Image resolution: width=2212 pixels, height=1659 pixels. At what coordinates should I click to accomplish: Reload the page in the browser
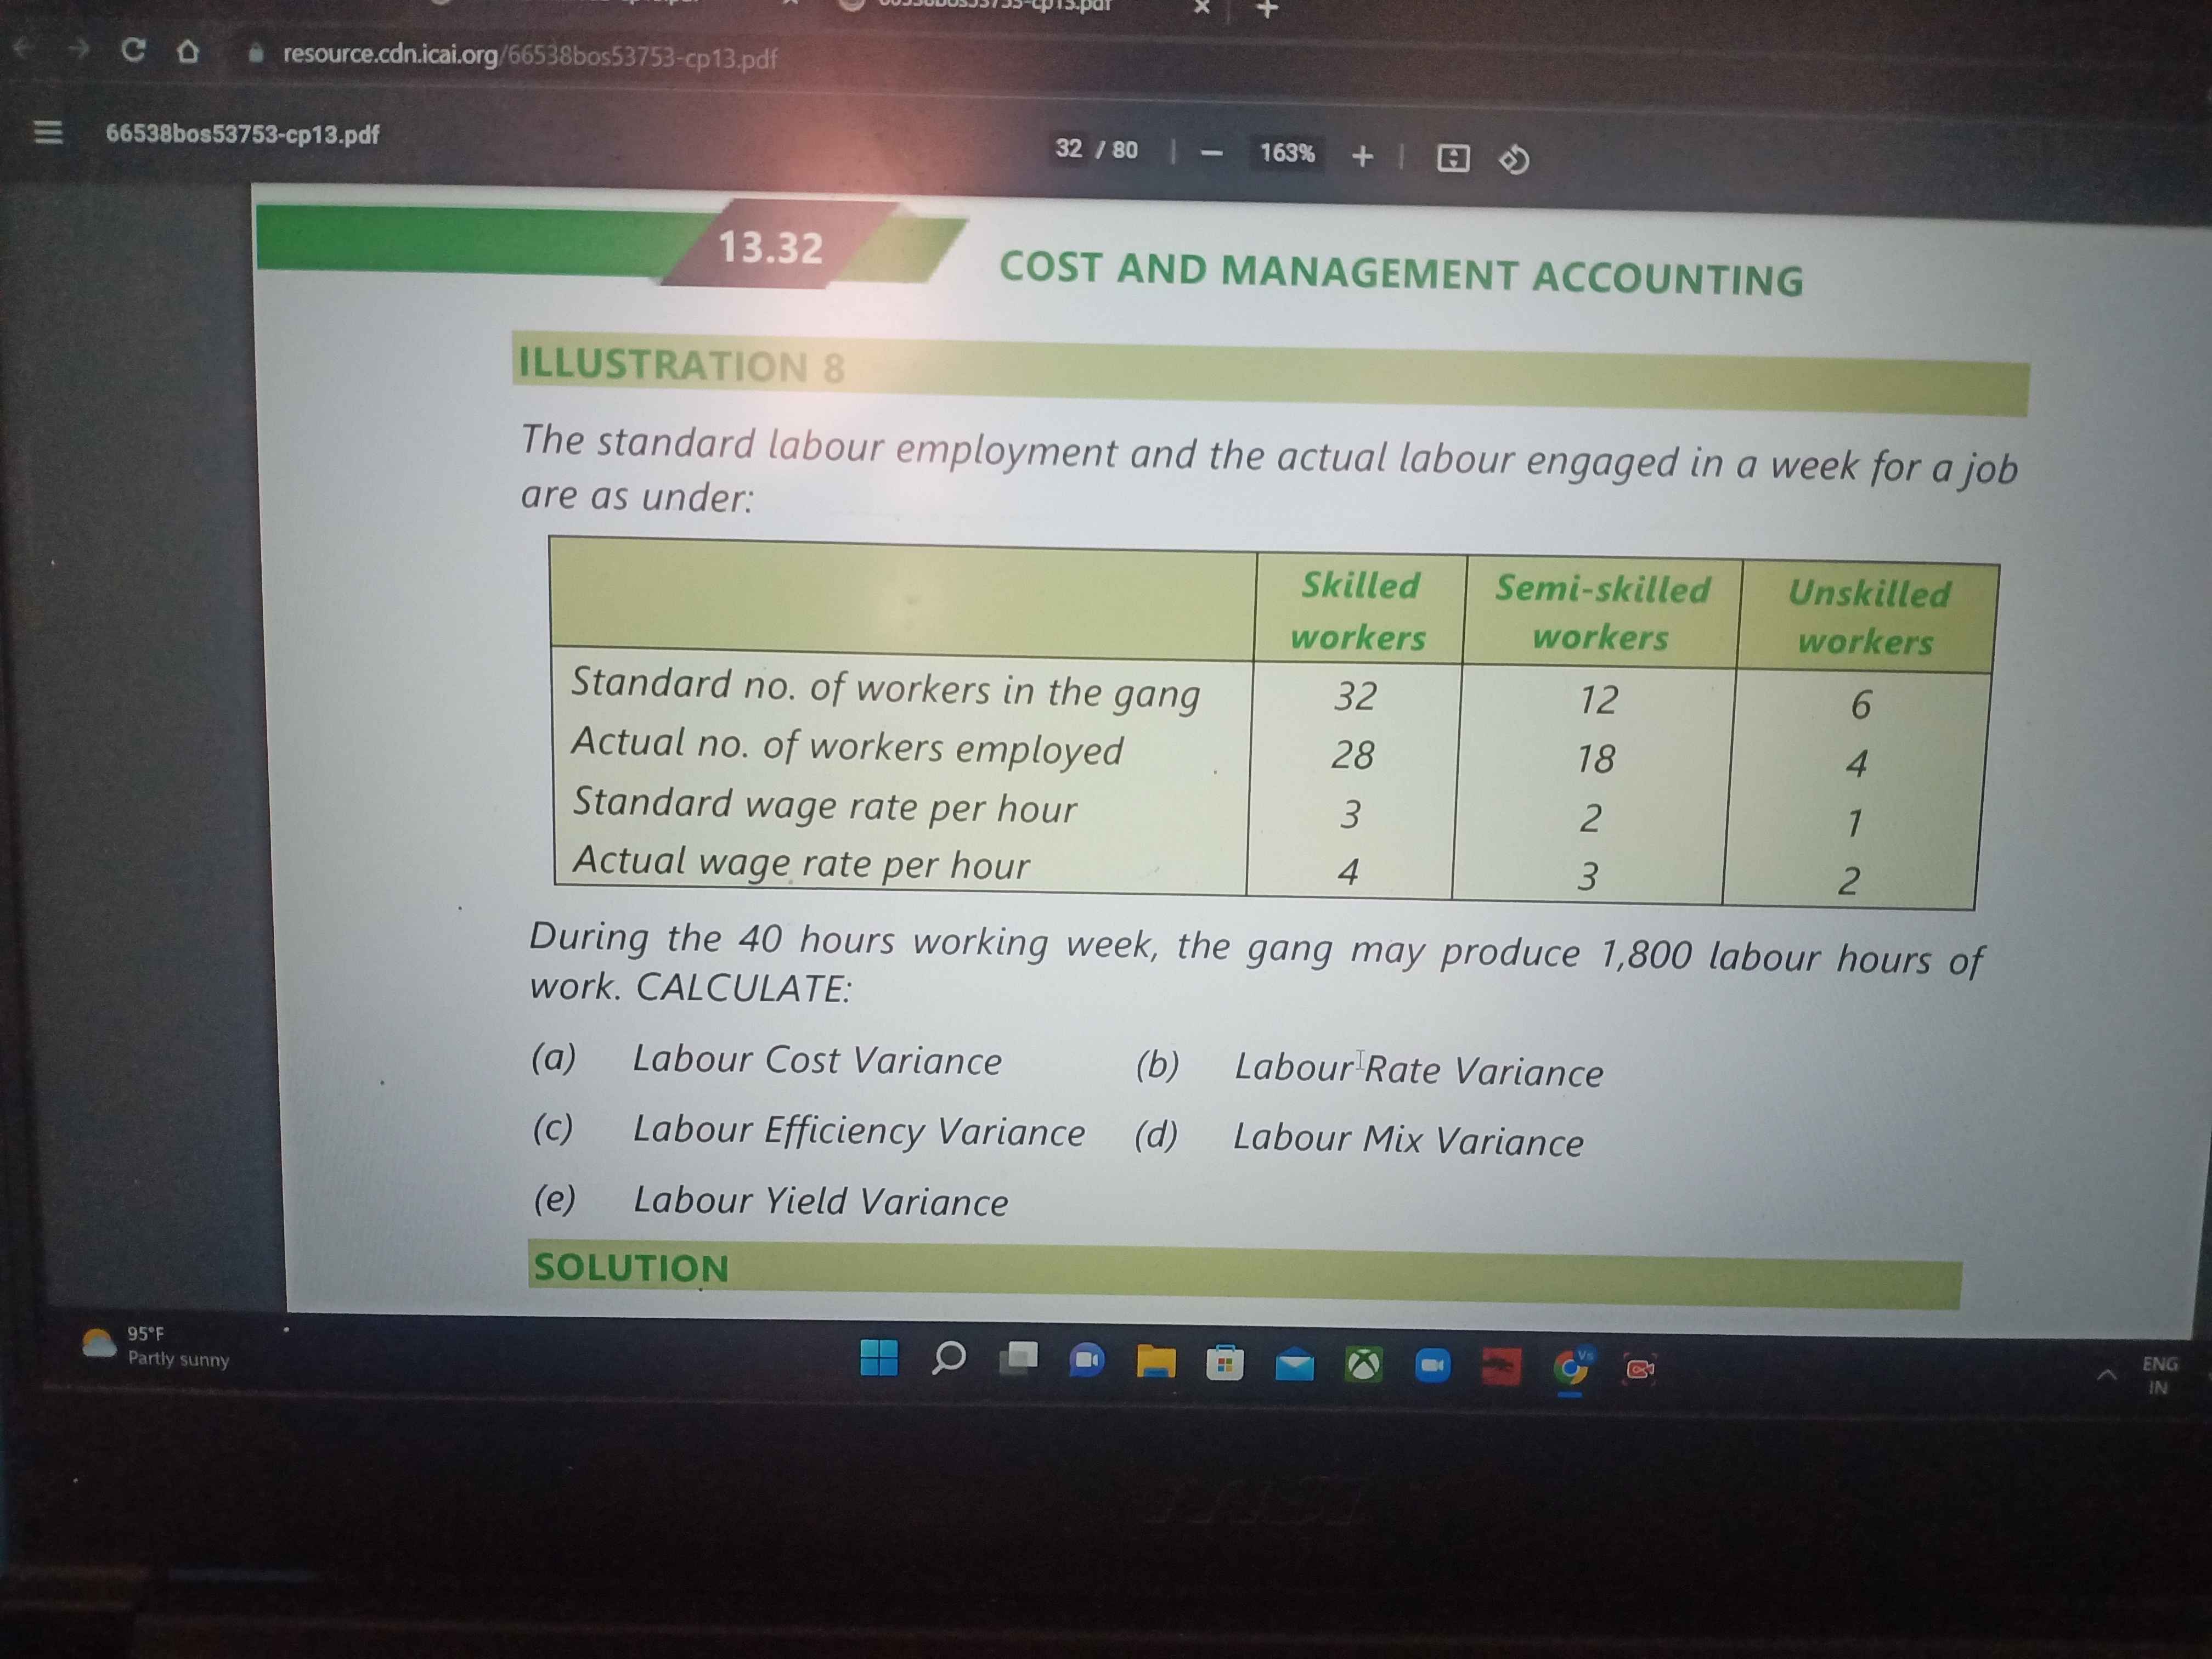[133, 49]
